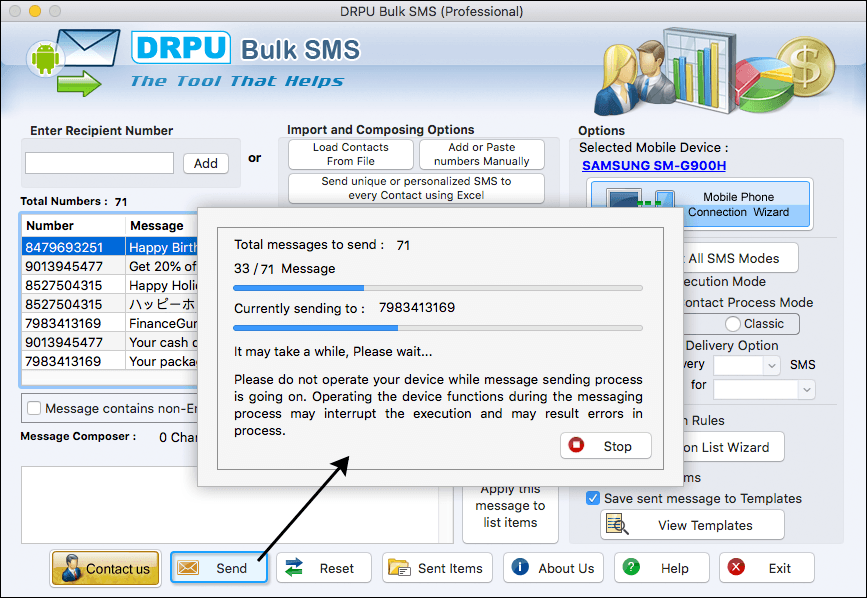Click the Exit button label

click(x=780, y=568)
